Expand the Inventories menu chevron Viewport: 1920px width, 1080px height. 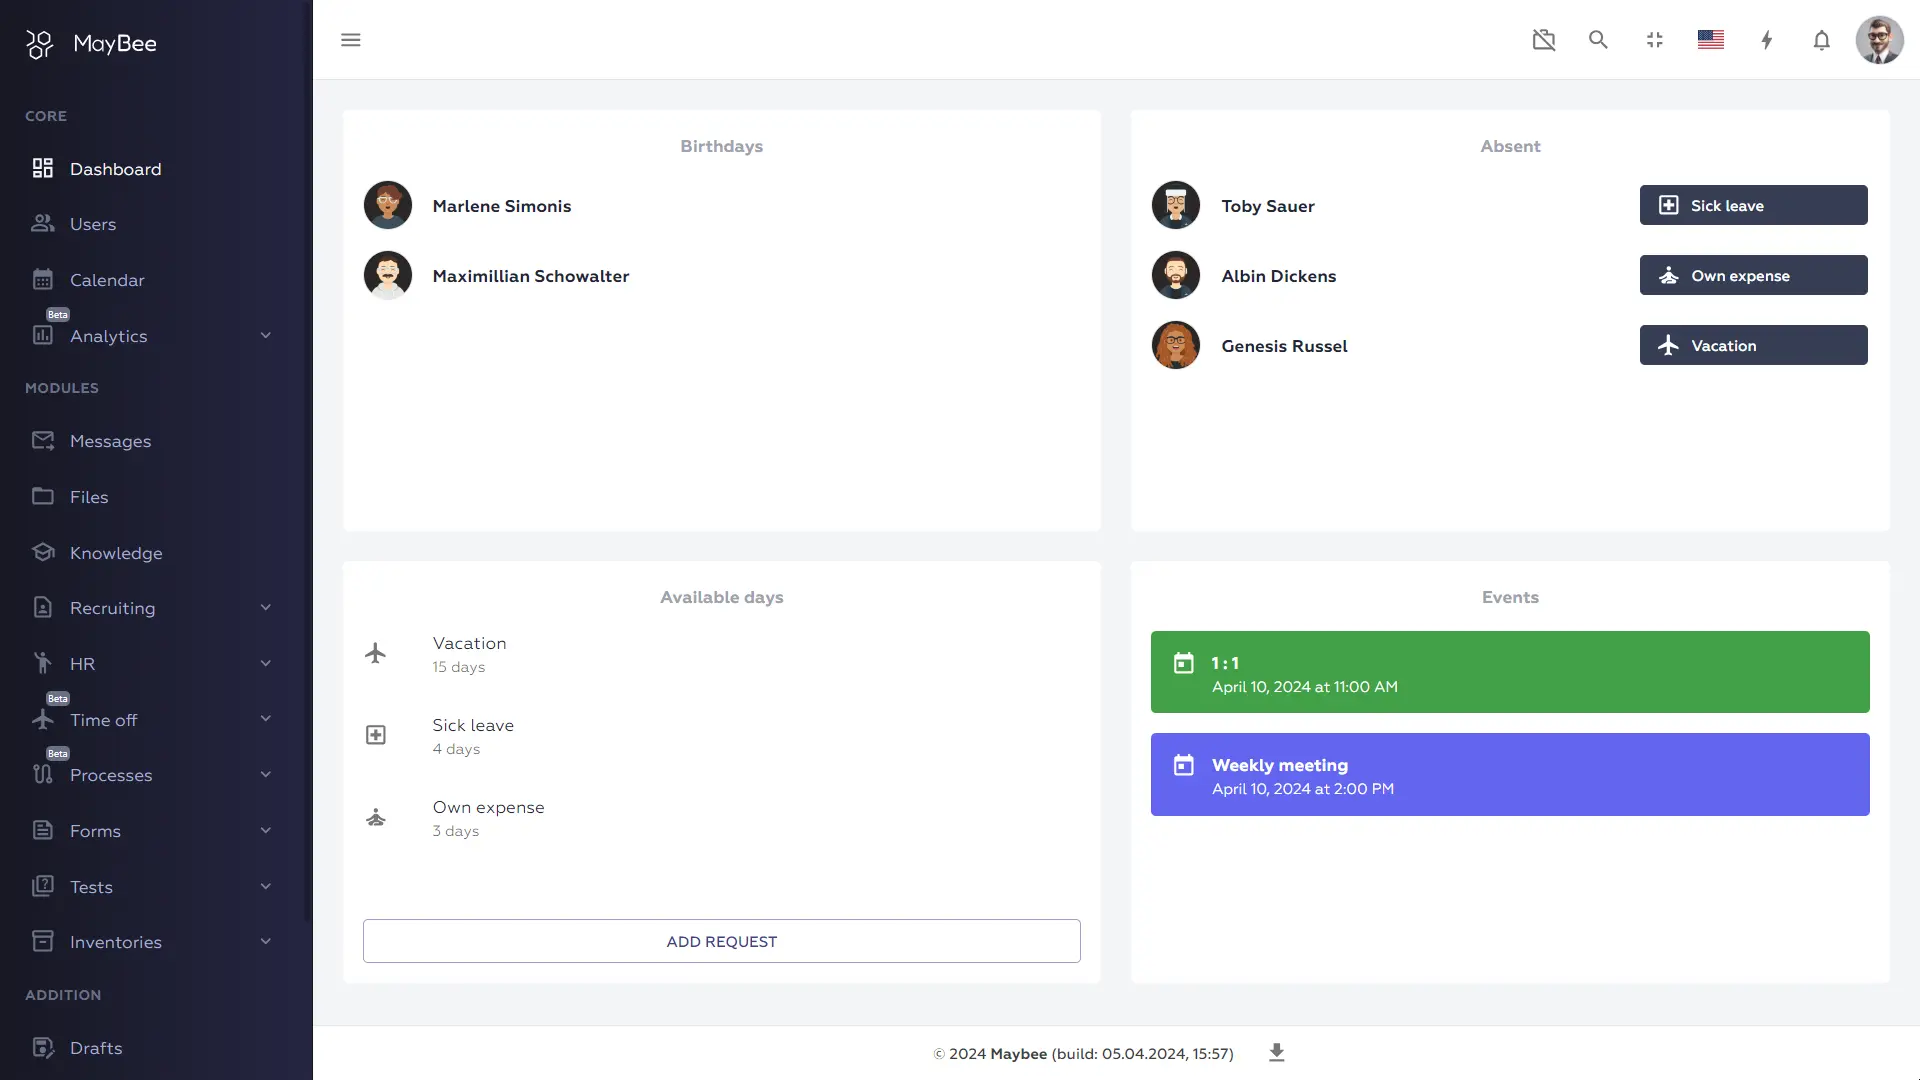pyautogui.click(x=265, y=942)
